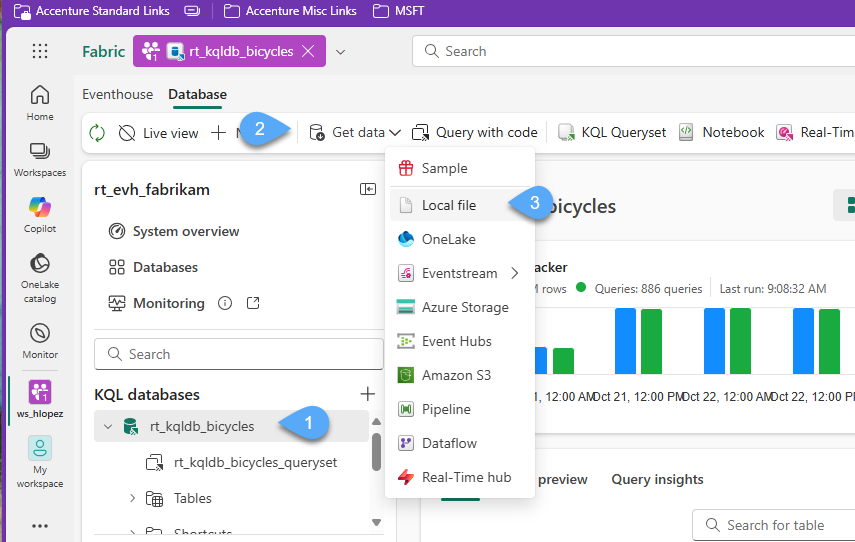This screenshot has height=542, width=855.
Task: Open Databases in the explorer
Action: (x=153, y=267)
